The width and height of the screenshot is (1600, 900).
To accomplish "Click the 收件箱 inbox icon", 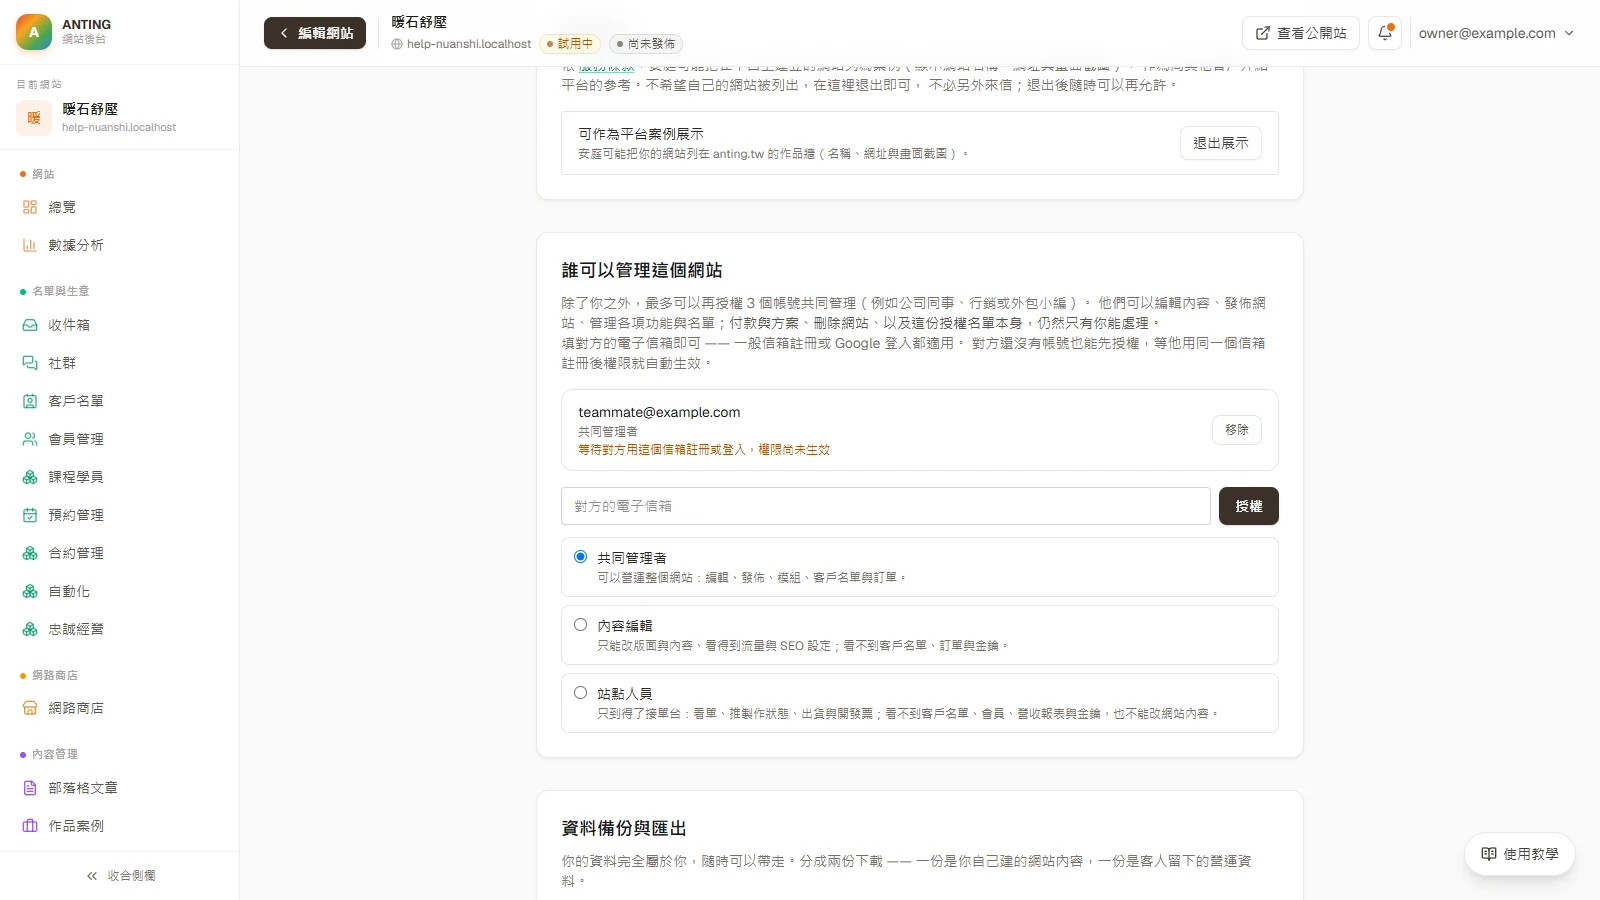I will [x=30, y=325].
